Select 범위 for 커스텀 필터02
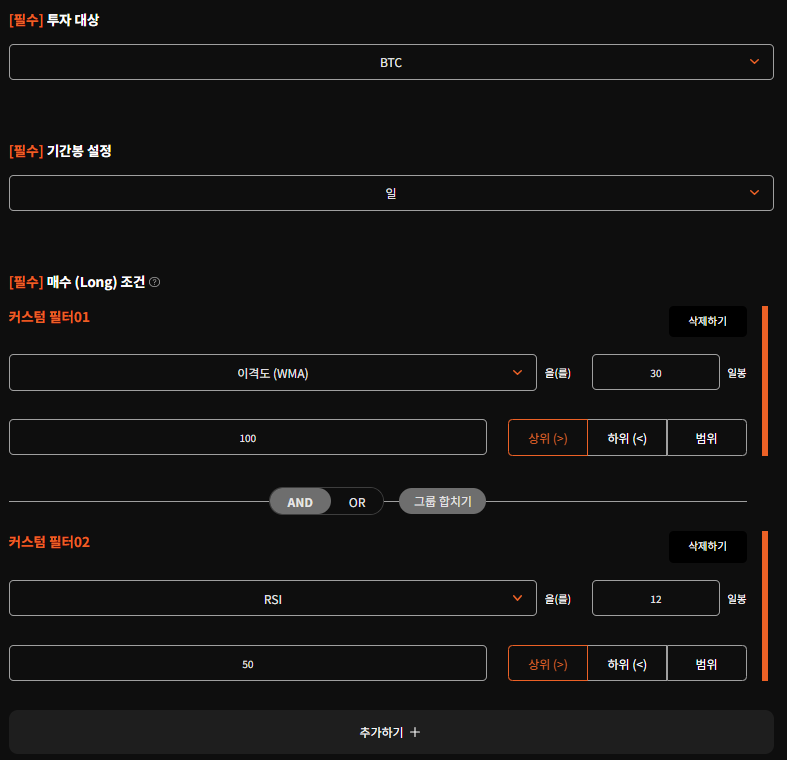This screenshot has height=760, width=787. pyautogui.click(x=707, y=664)
